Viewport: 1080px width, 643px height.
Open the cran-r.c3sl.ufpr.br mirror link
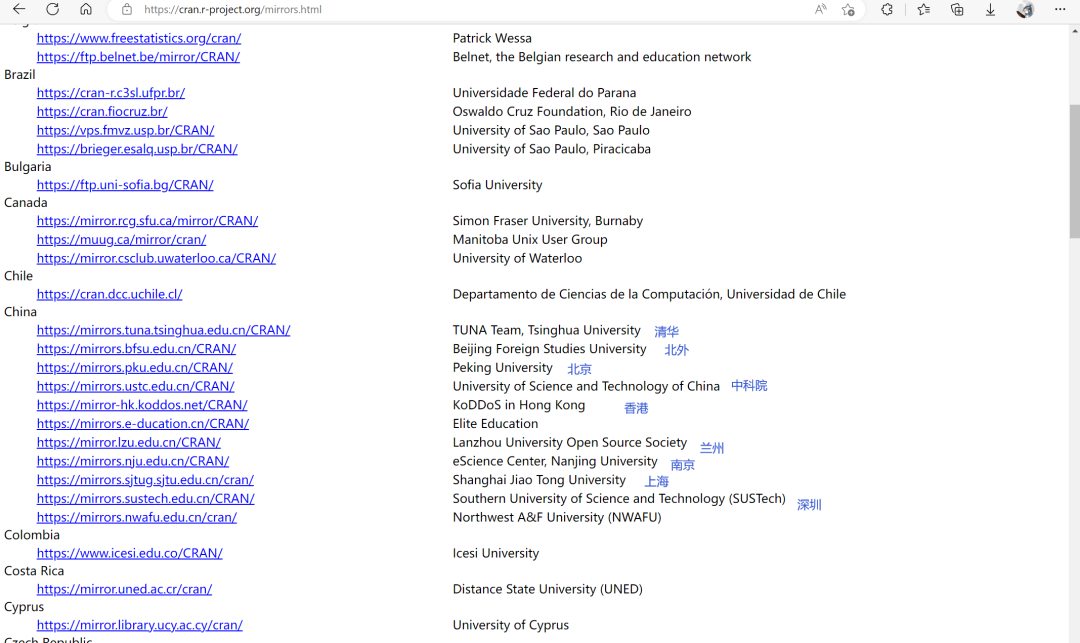(110, 93)
